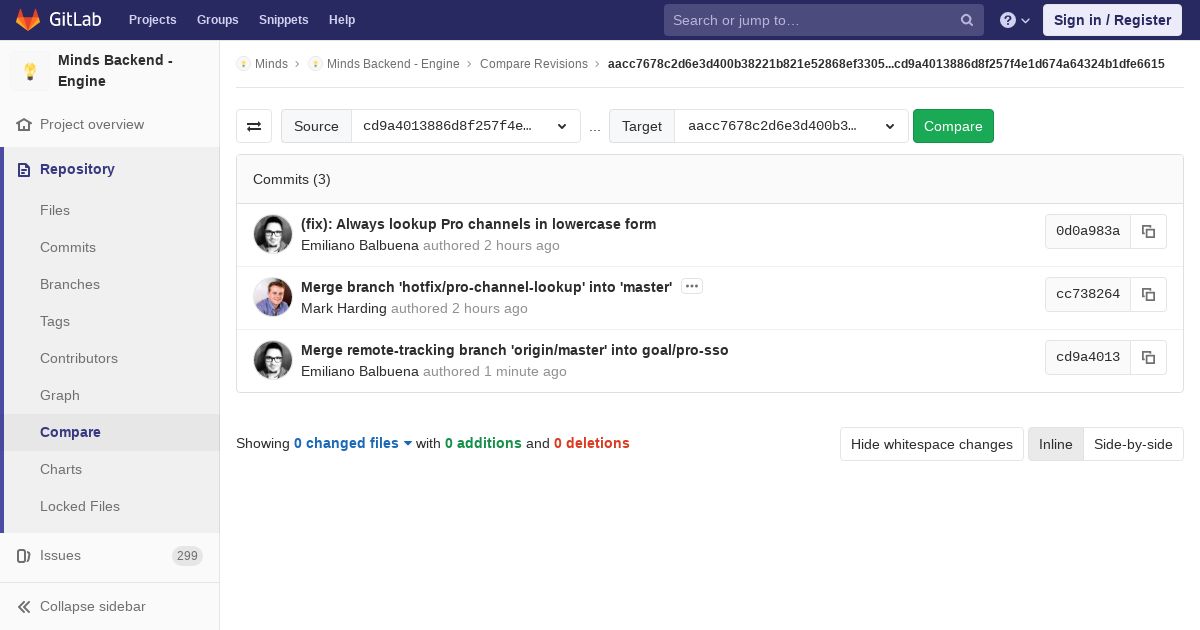Open Compare in sidebar
The width and height of the screenshot is (1200, 630).
click(x=70, y=432)
